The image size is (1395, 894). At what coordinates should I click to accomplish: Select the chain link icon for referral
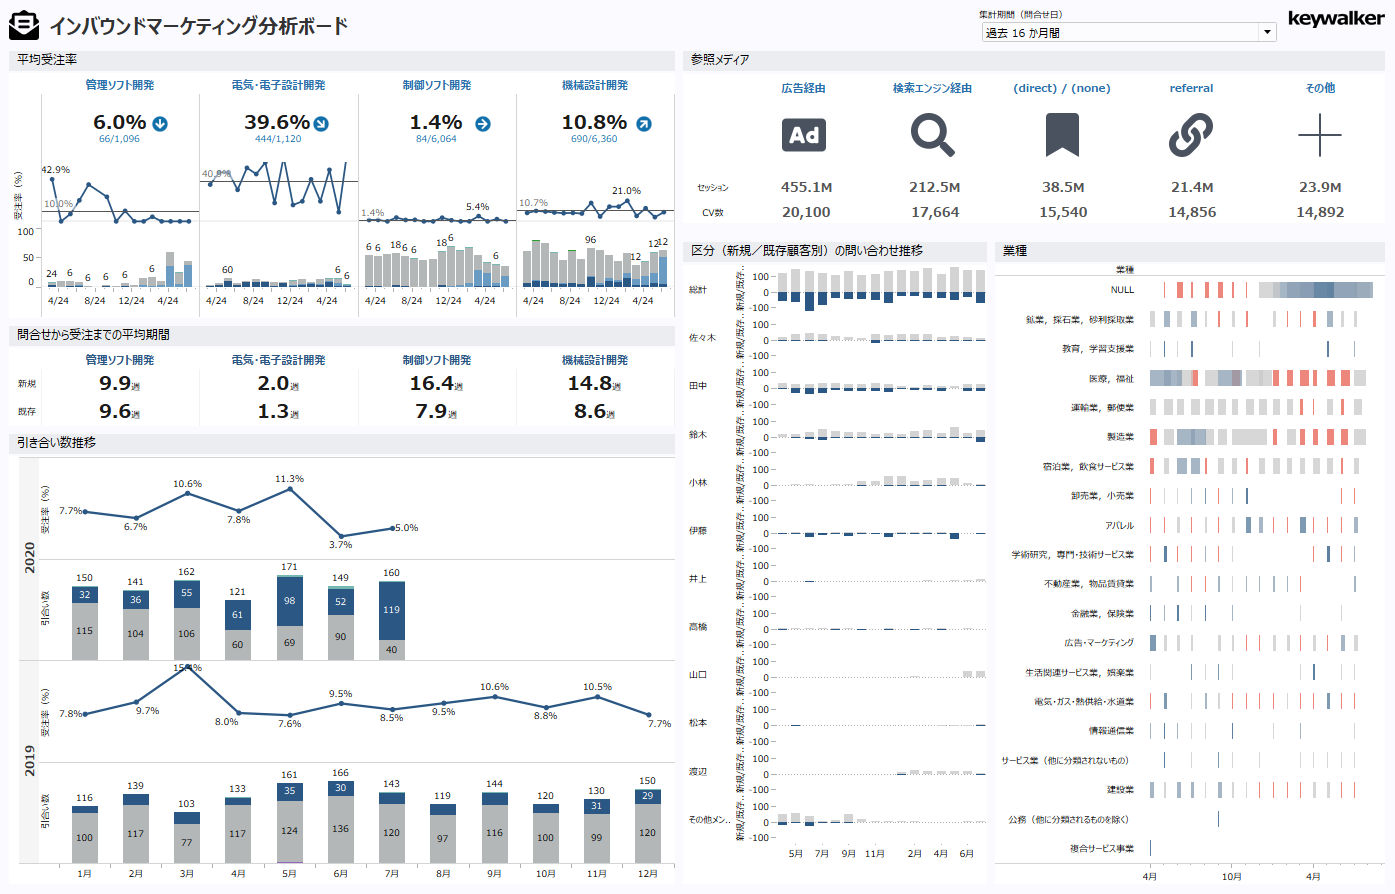[1191, 135]
